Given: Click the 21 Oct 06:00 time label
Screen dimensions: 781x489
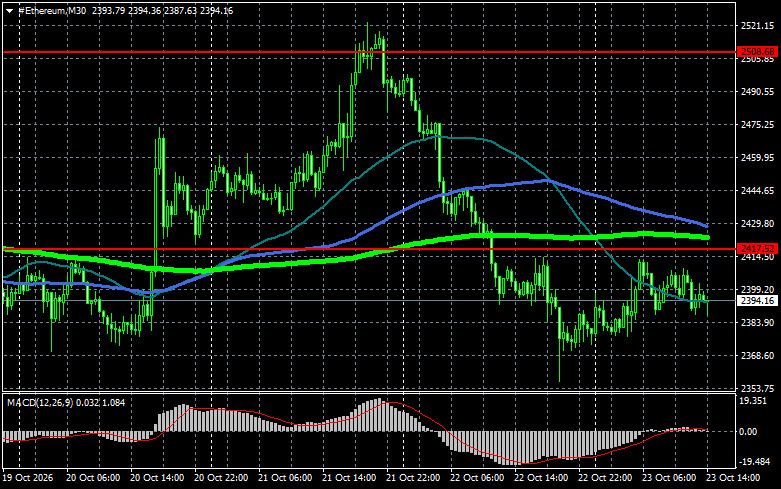Looking at the screenshot, I should [285, 478].
